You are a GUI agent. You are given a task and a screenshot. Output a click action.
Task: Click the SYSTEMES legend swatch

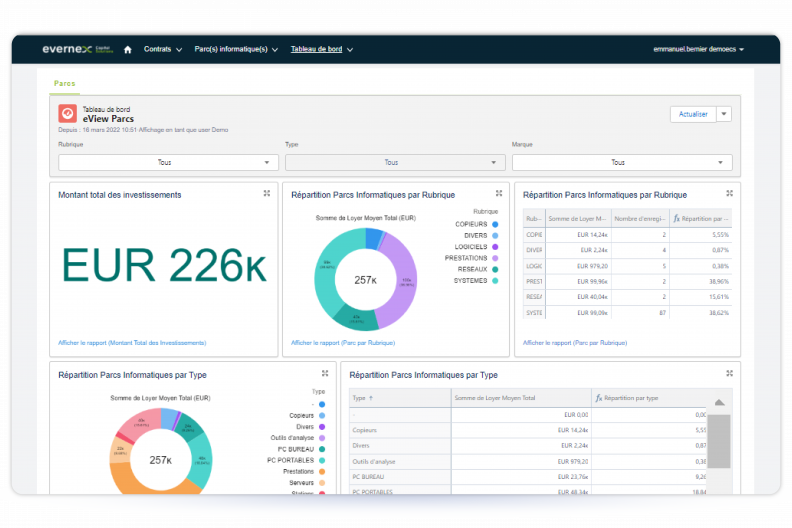[495, 281]
